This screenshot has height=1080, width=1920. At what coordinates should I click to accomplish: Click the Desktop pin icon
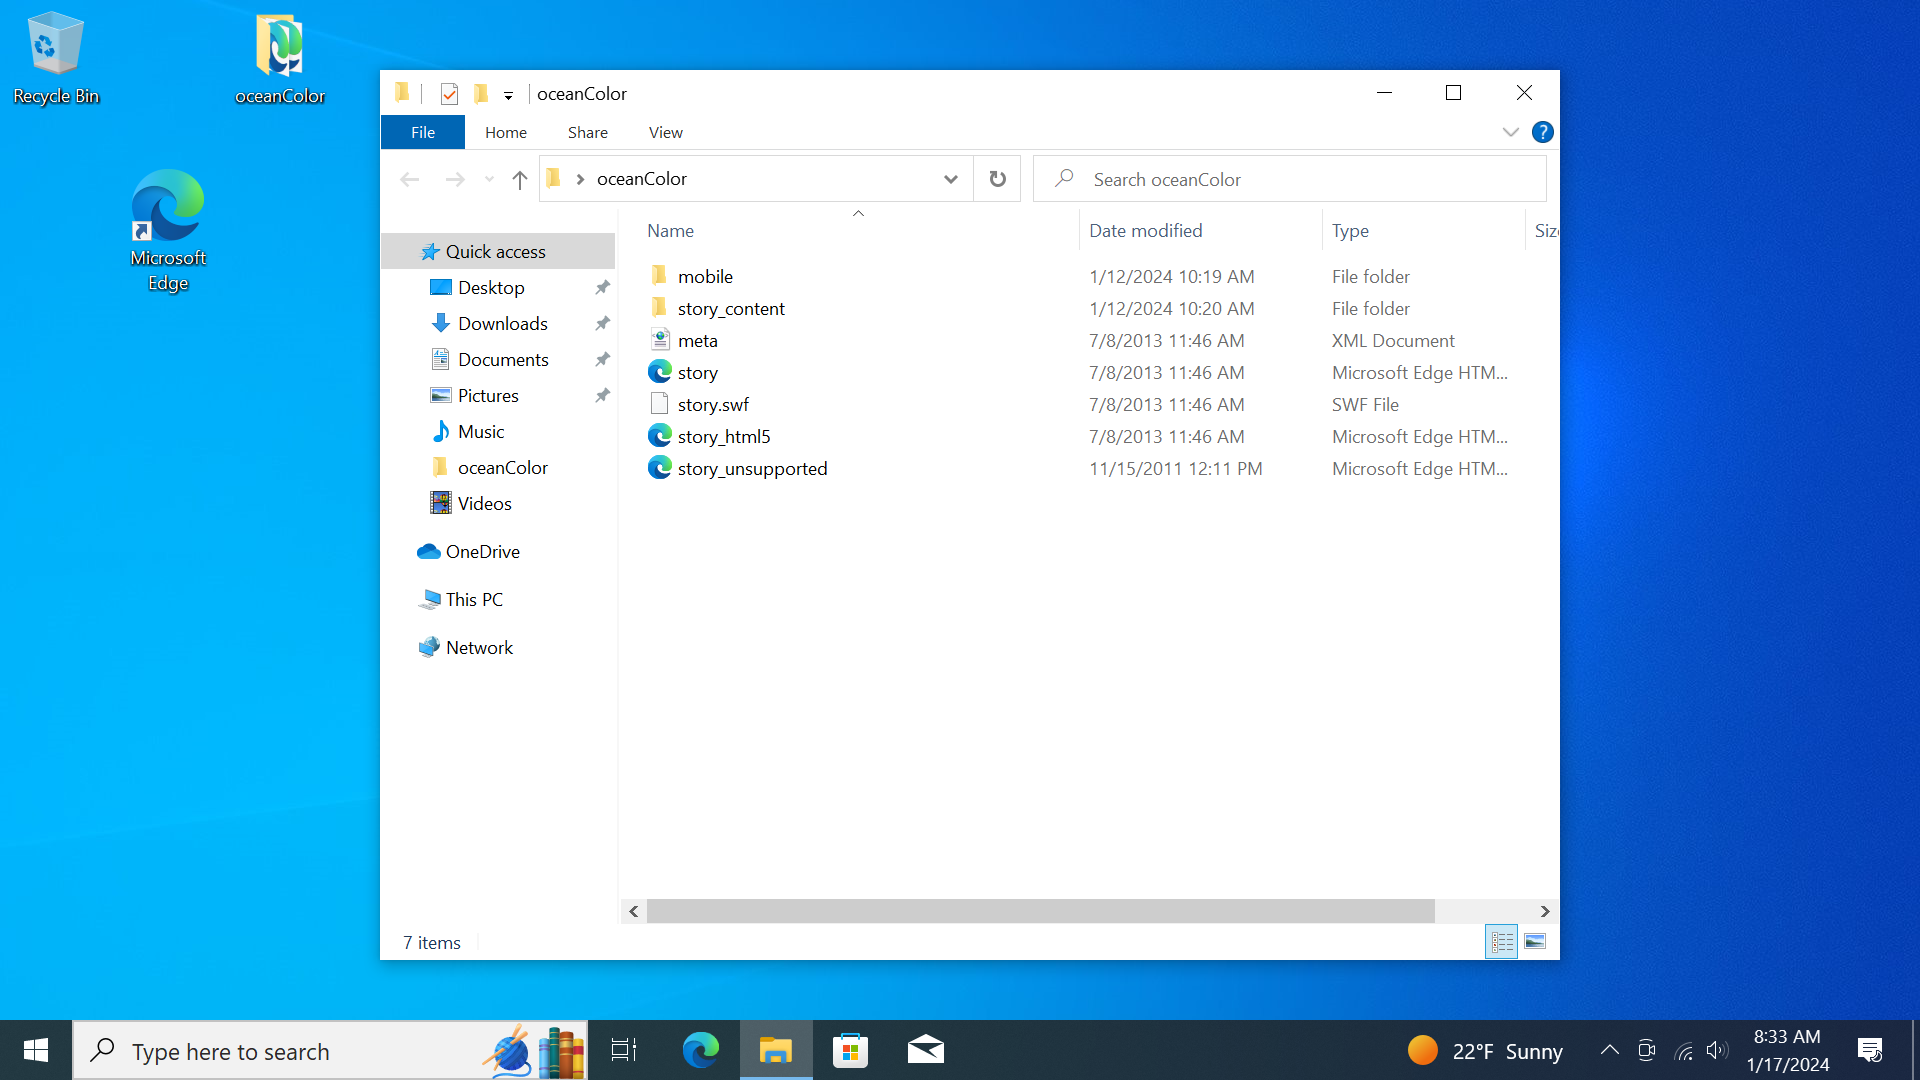tap(602, 288)
